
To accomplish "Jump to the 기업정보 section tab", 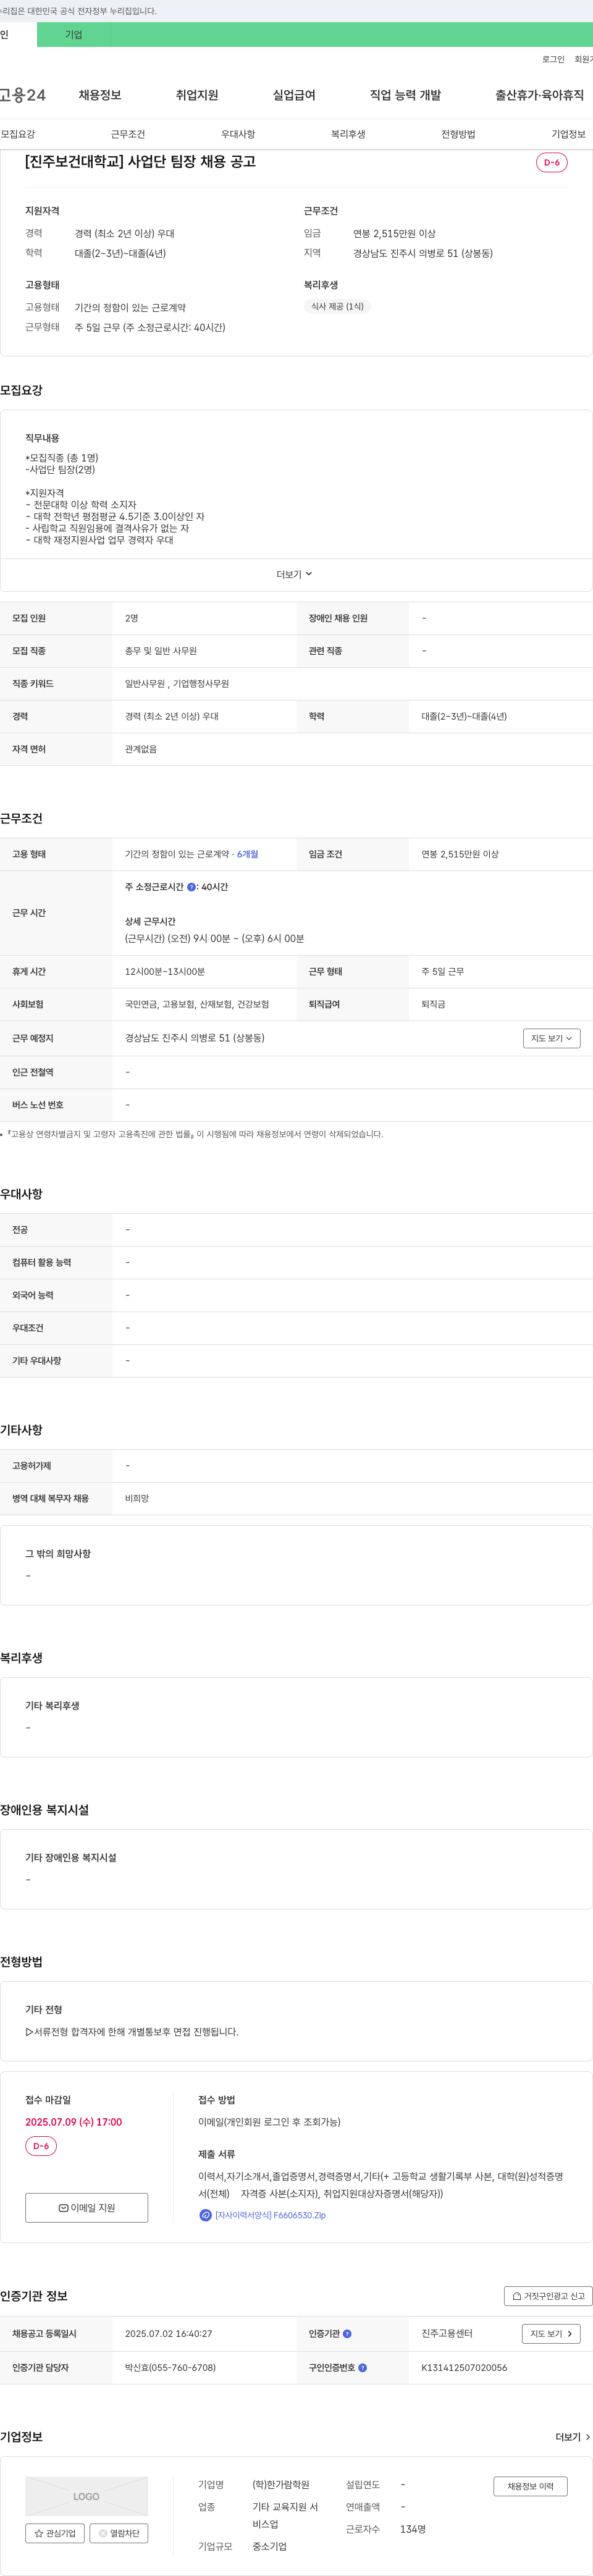I will coord(568,134).
